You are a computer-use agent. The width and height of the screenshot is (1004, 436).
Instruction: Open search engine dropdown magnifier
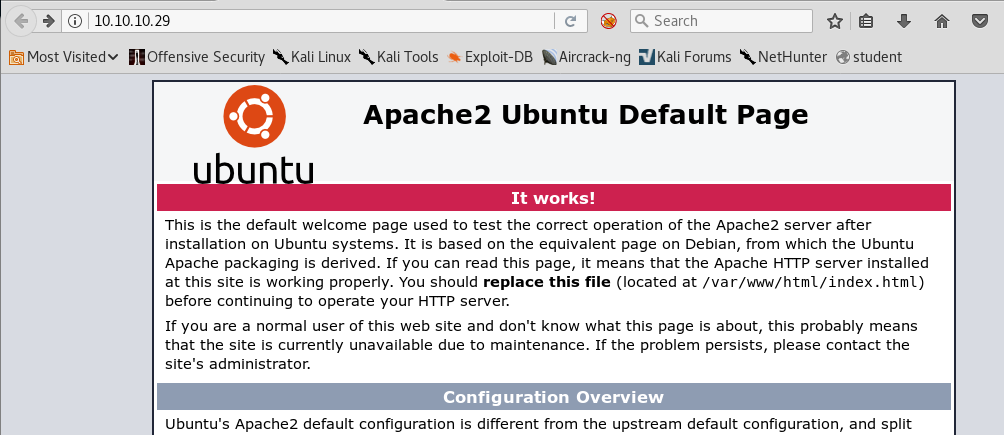click(x=642, y=21)
